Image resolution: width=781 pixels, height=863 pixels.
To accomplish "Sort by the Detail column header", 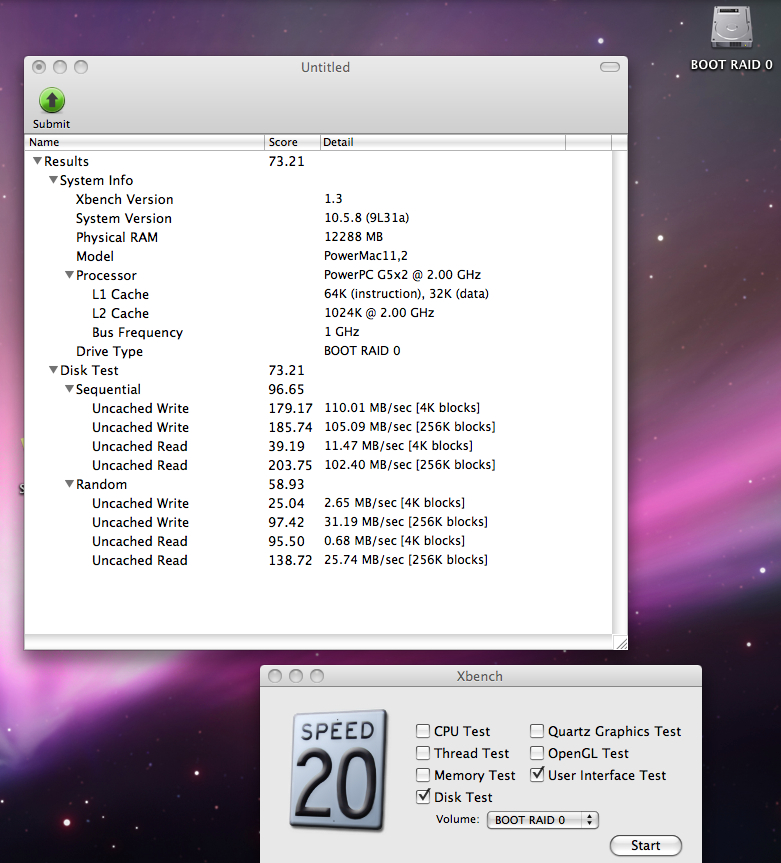I will tap(443, 142).
